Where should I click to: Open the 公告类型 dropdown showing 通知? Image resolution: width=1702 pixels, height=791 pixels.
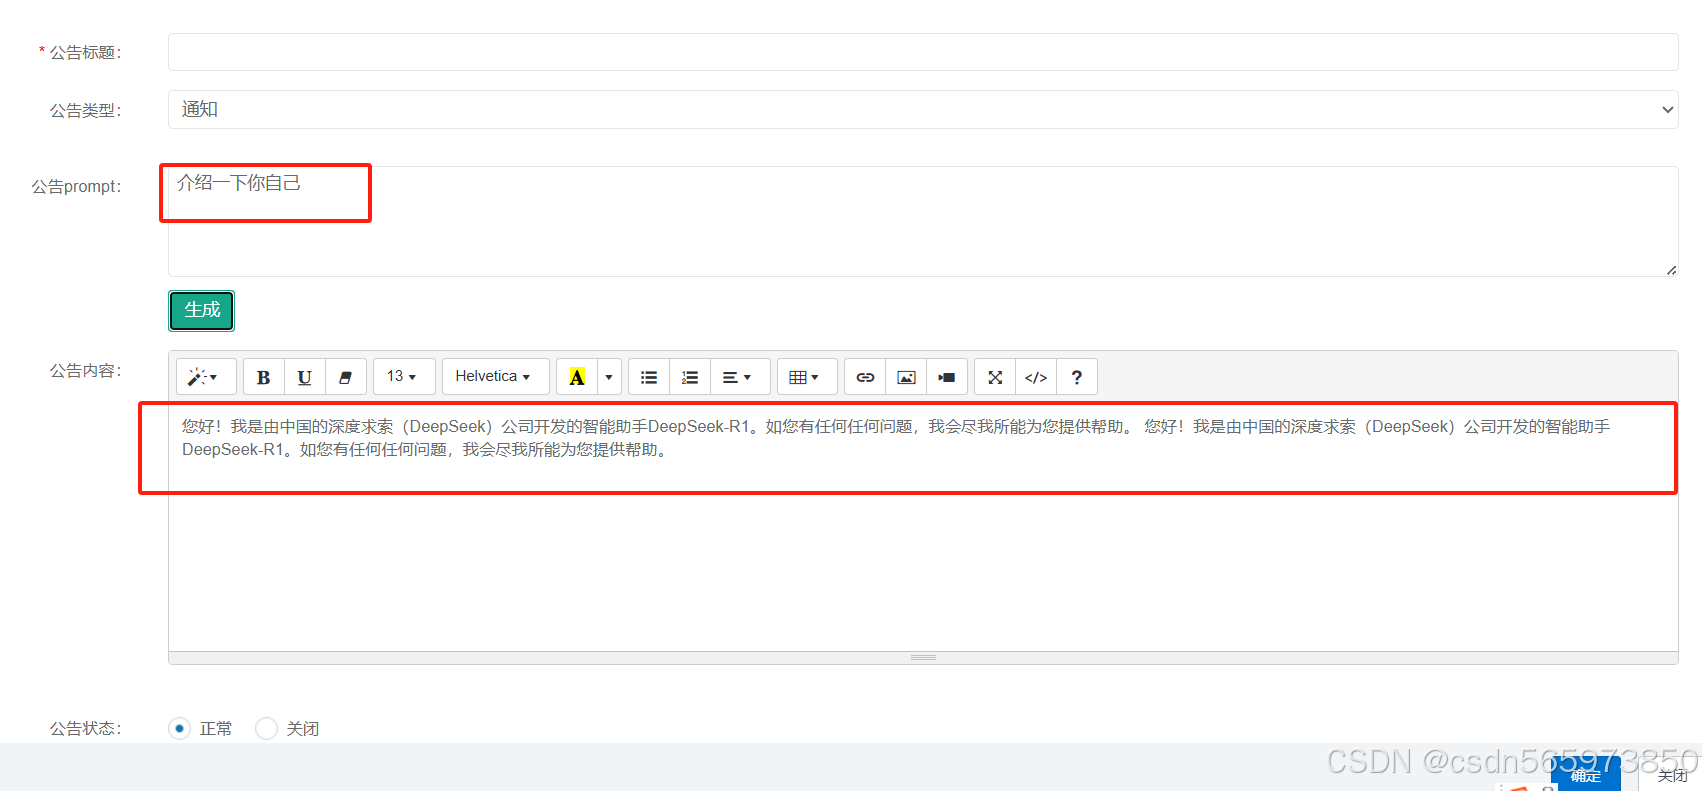point(923,109)
